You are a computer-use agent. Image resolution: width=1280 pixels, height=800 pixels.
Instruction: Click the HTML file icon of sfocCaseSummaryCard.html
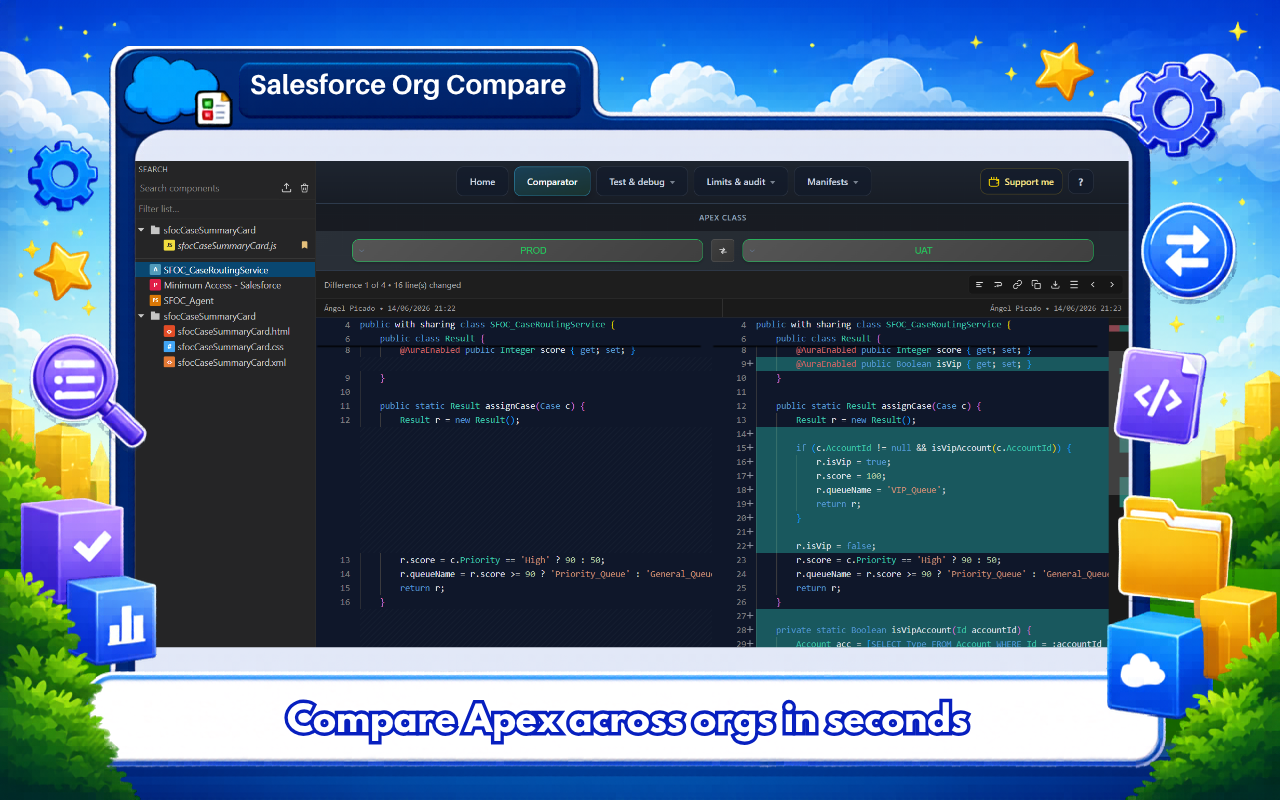(x=169, y=331)
